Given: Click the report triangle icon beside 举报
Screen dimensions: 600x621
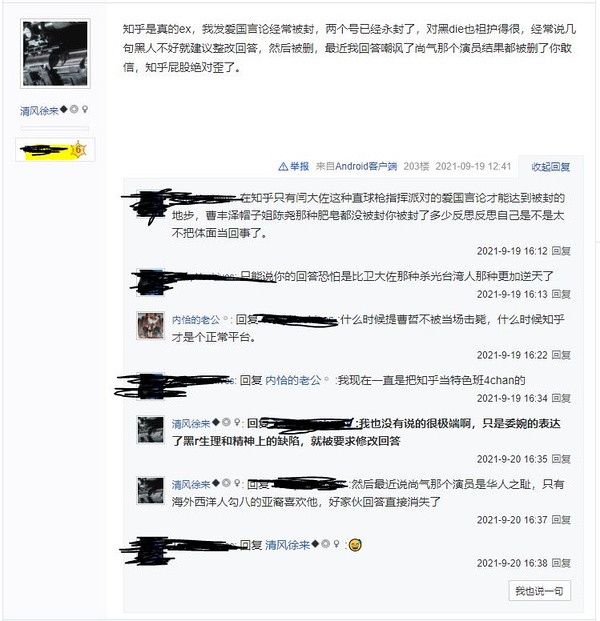Looking at the screenshot, I should coord(283,166).
